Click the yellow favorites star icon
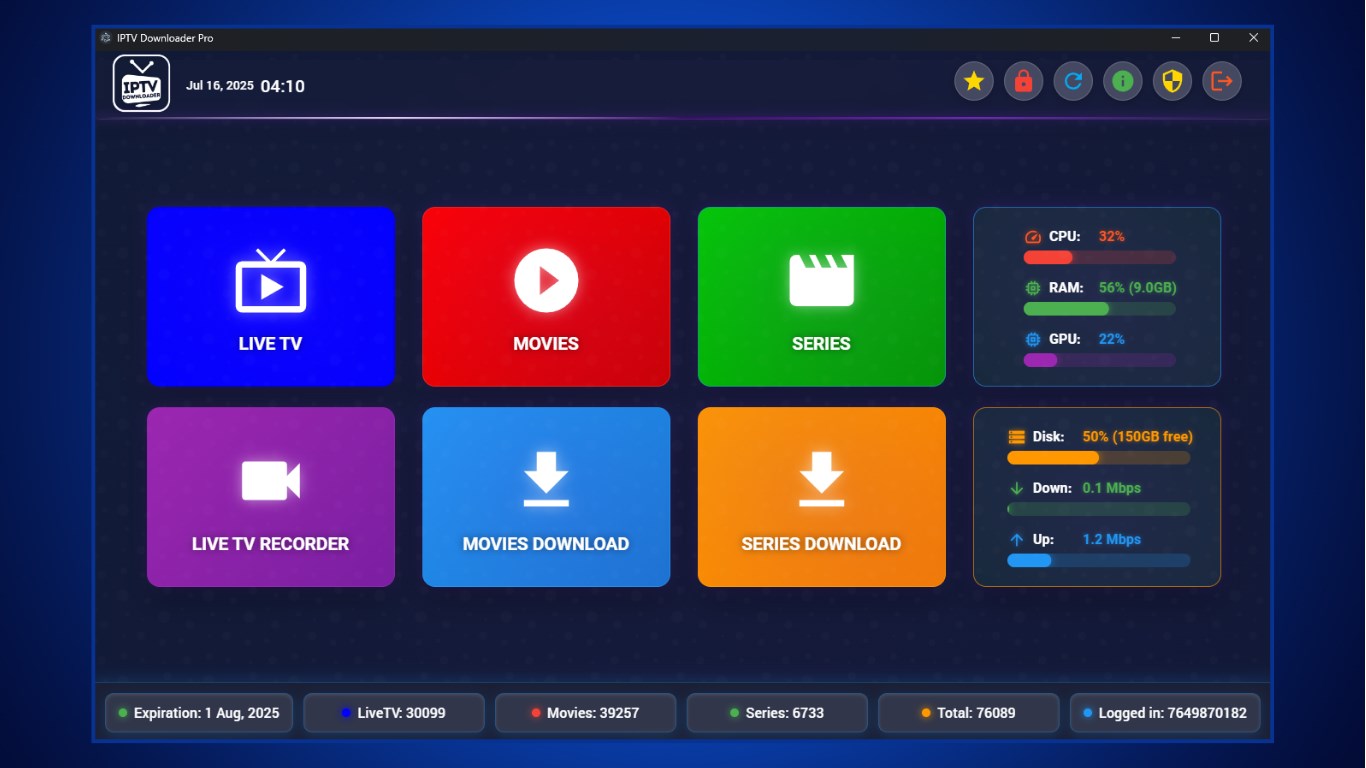Screen dimensions: 1366x768 [x=973, y=81]
